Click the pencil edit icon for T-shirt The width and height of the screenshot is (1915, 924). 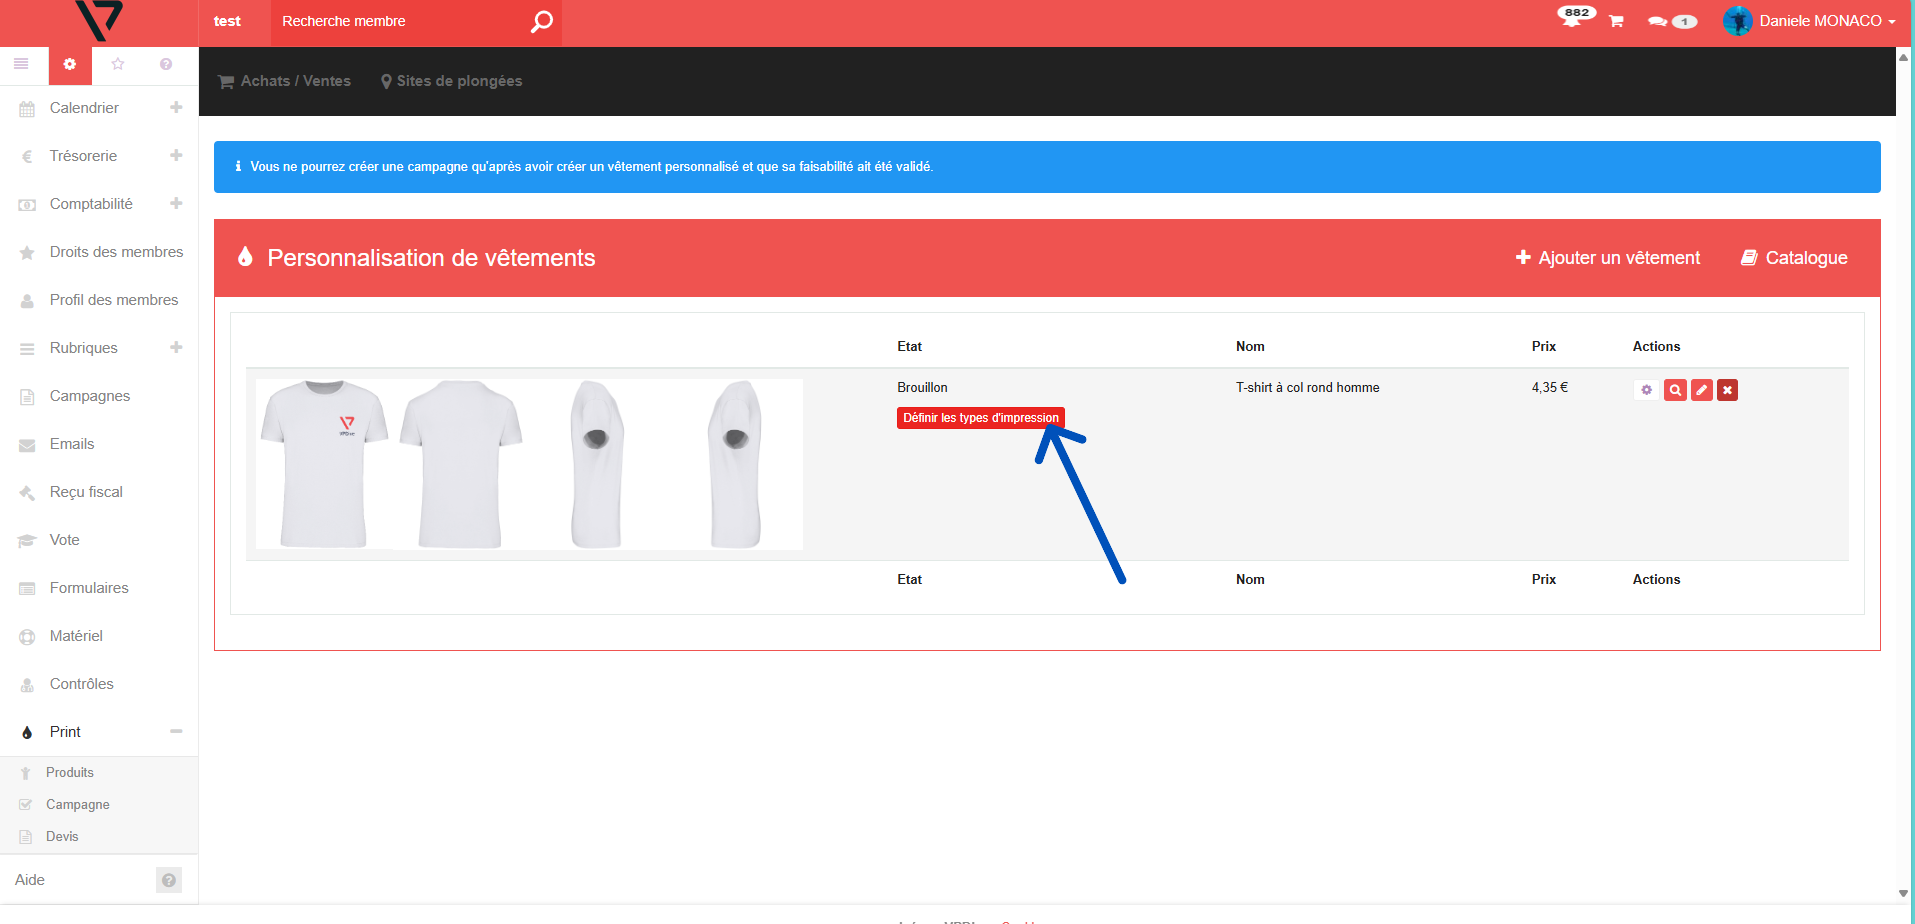coord(1701,390)
